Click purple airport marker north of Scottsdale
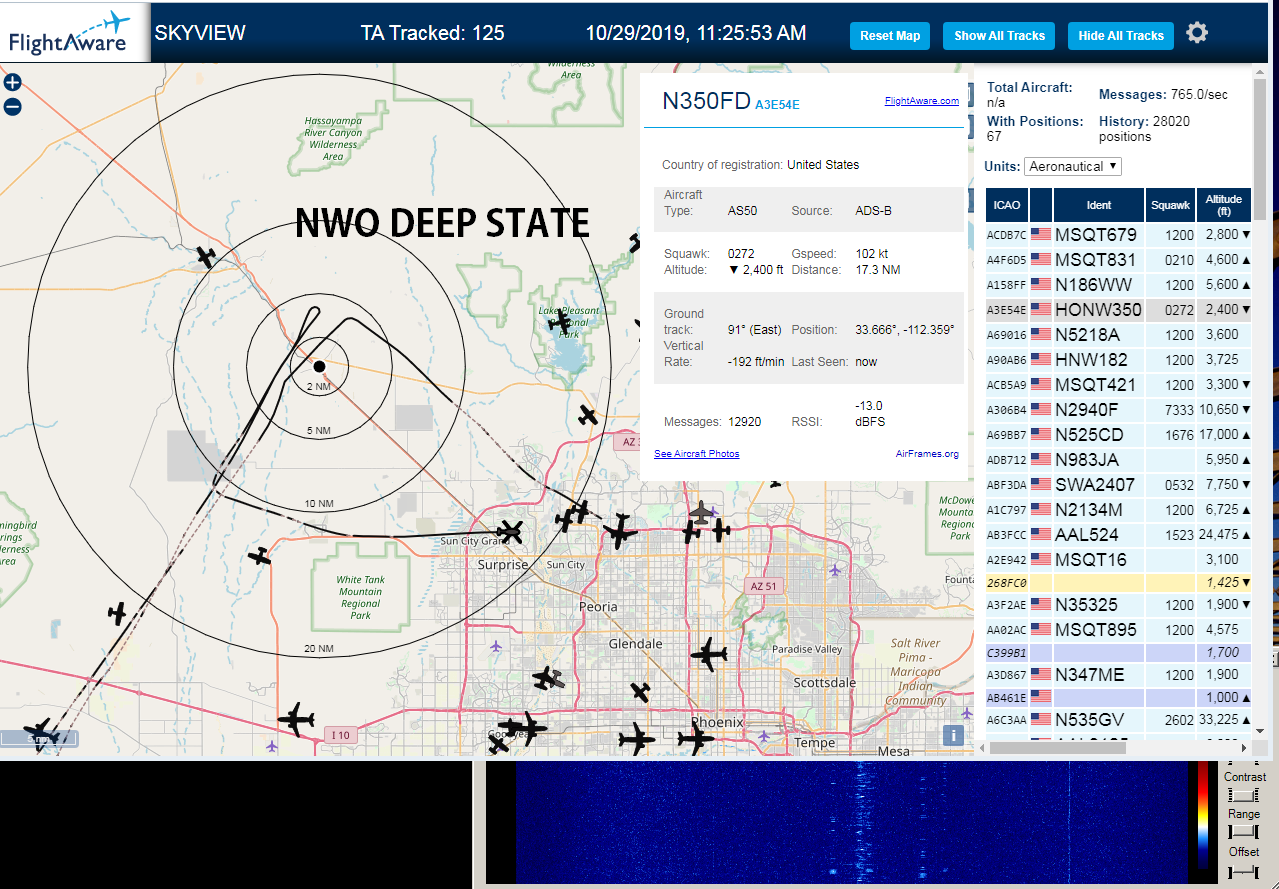This screenshot has width=1279, height=889. (835, 569)
